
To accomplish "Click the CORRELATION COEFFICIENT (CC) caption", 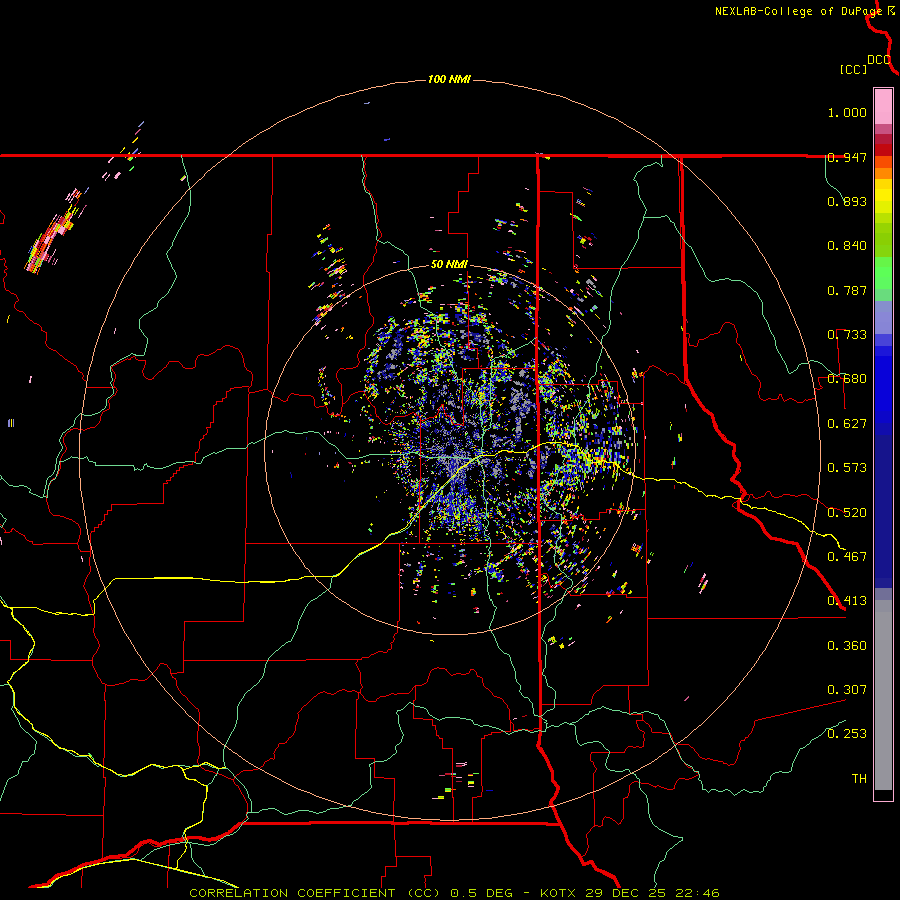I will (316, 893).
